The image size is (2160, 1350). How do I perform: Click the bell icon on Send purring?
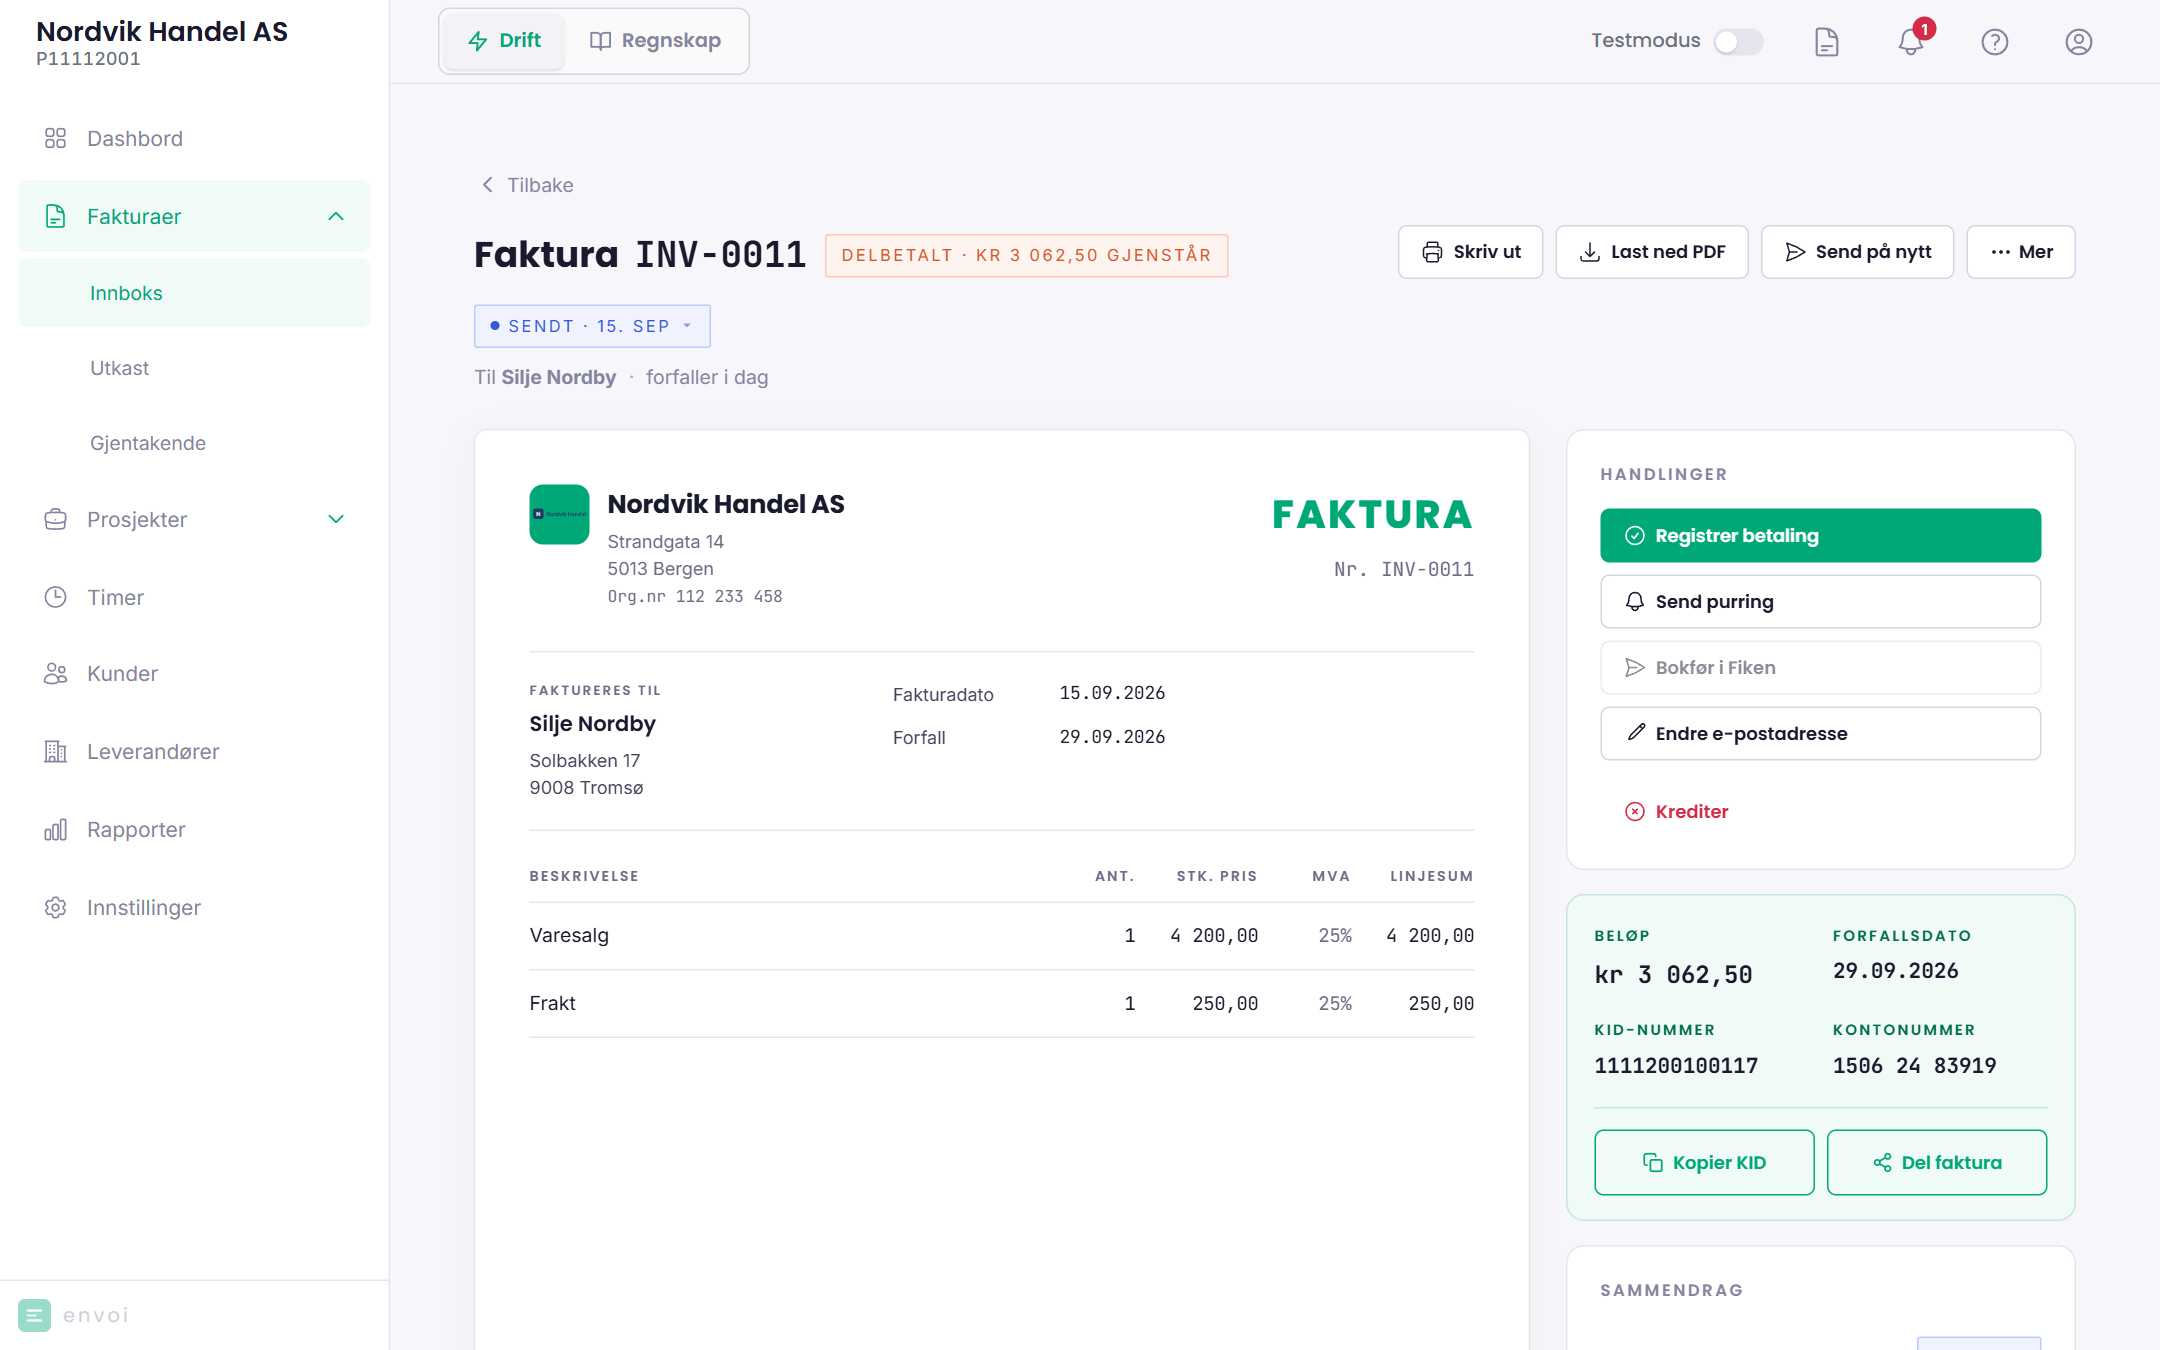coord(1634,602)
